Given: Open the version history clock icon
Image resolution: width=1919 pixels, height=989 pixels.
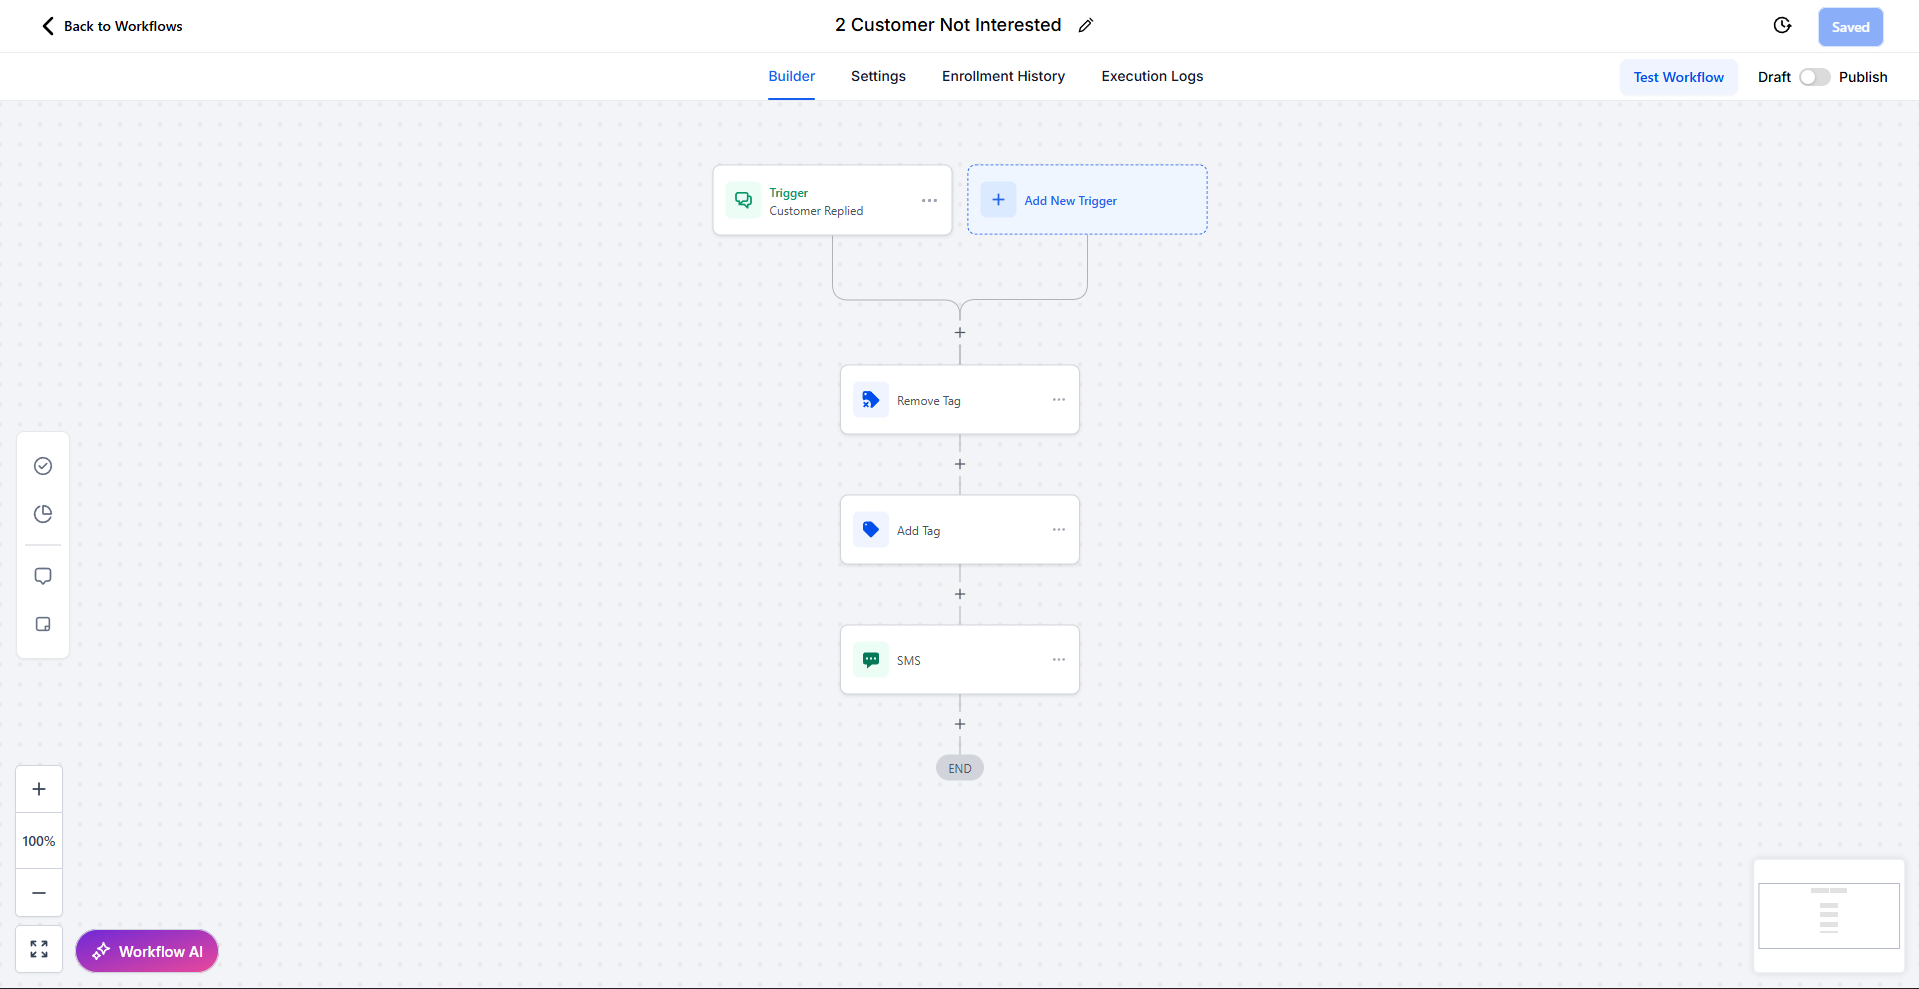Looking at the screenshot, I should pos(1783,25).
